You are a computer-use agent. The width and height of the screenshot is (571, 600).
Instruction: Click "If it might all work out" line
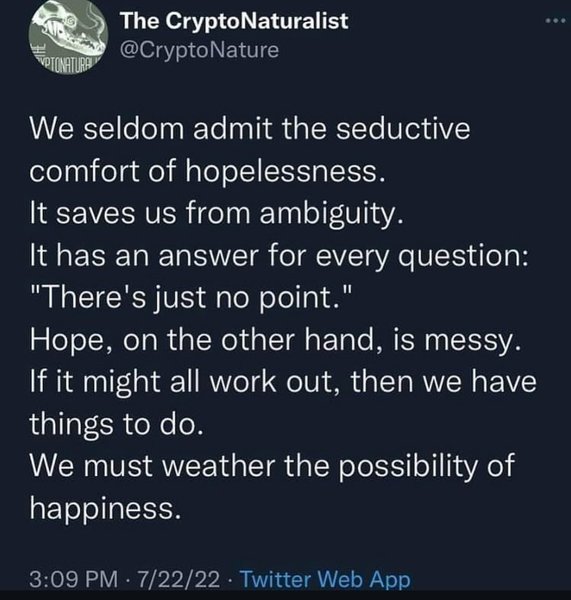click(283, 382)
